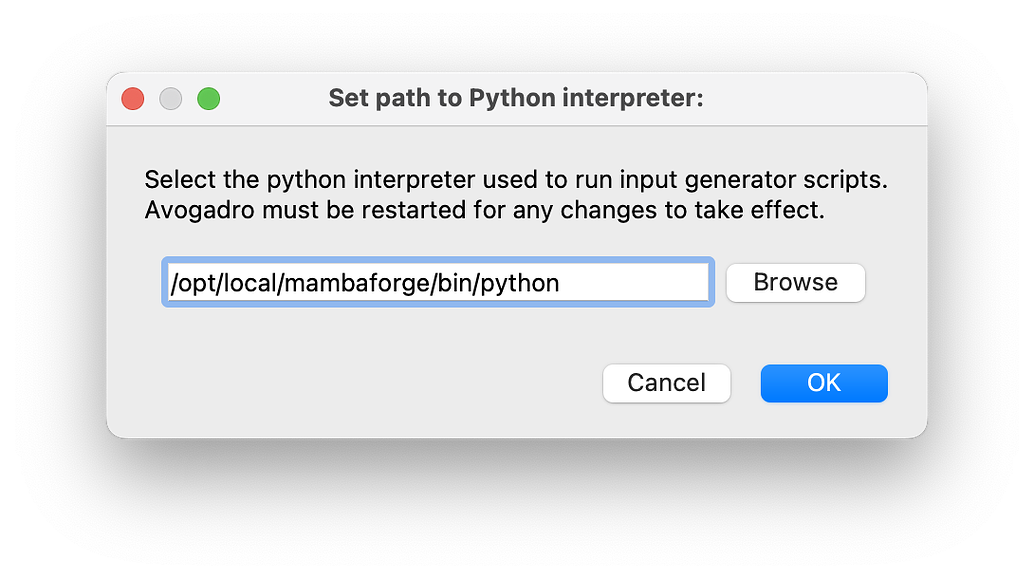Place cursor in the /opt/local/mambaforge/bin/python text box

pos(437,283)
